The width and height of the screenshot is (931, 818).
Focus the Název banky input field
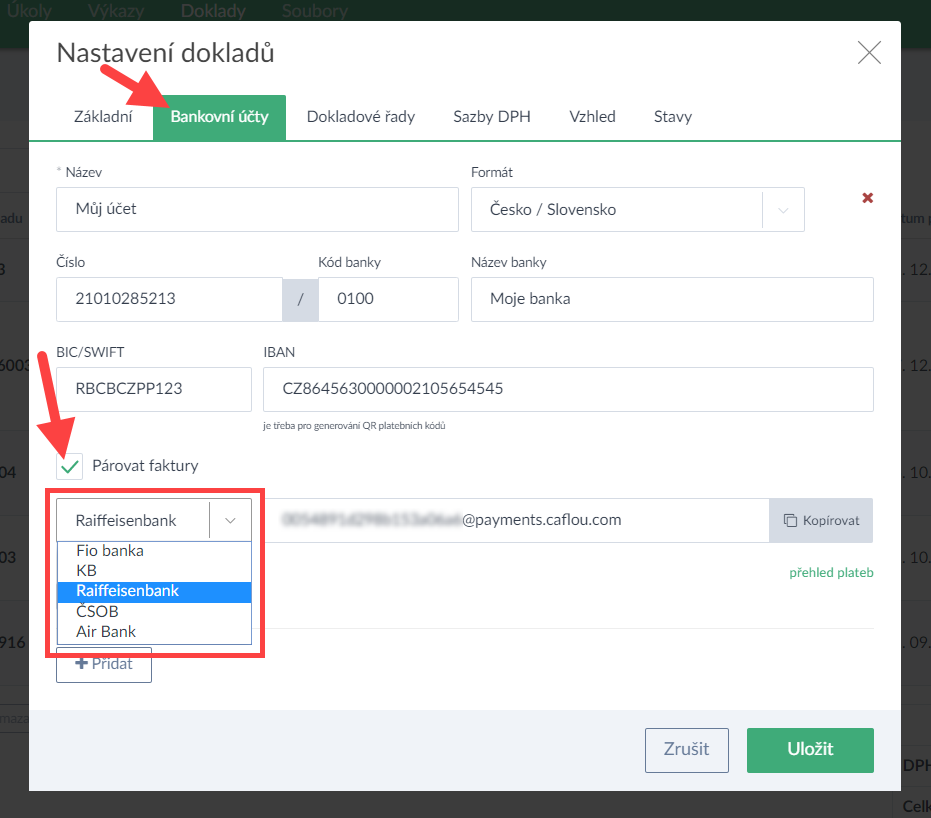coord(671,299)
